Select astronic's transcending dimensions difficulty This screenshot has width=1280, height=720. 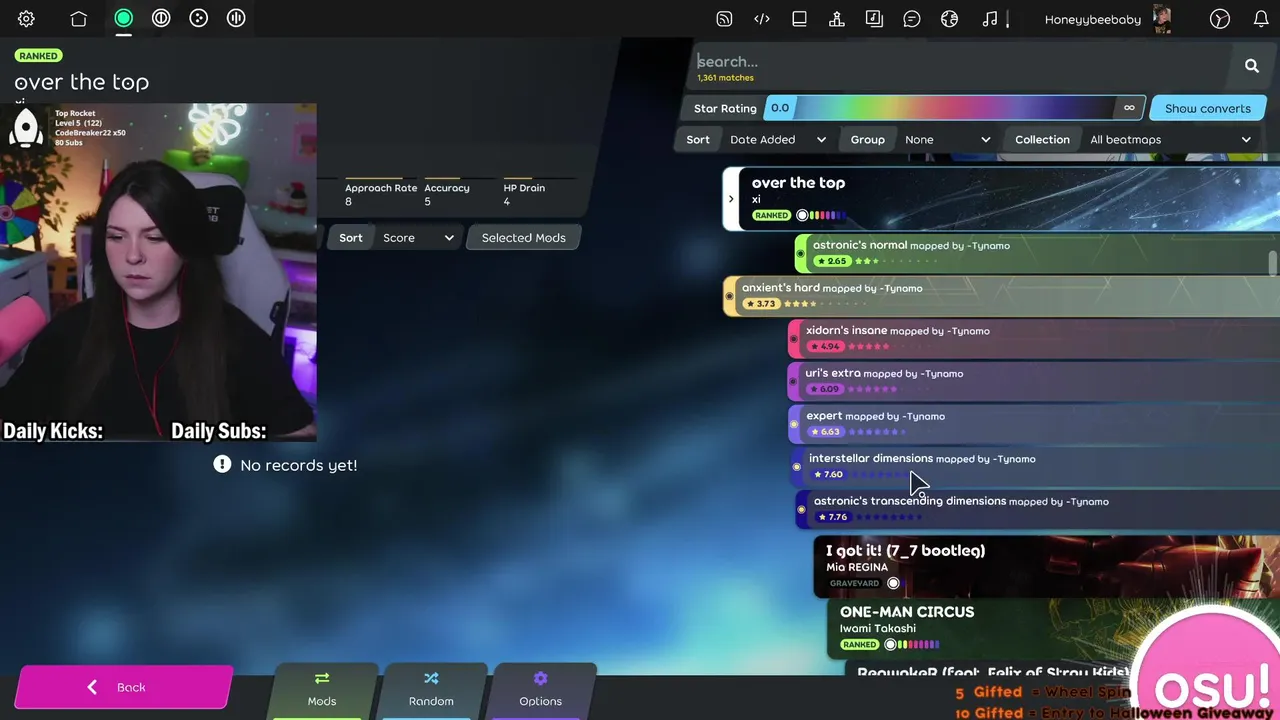click(x=1037, y=510)
